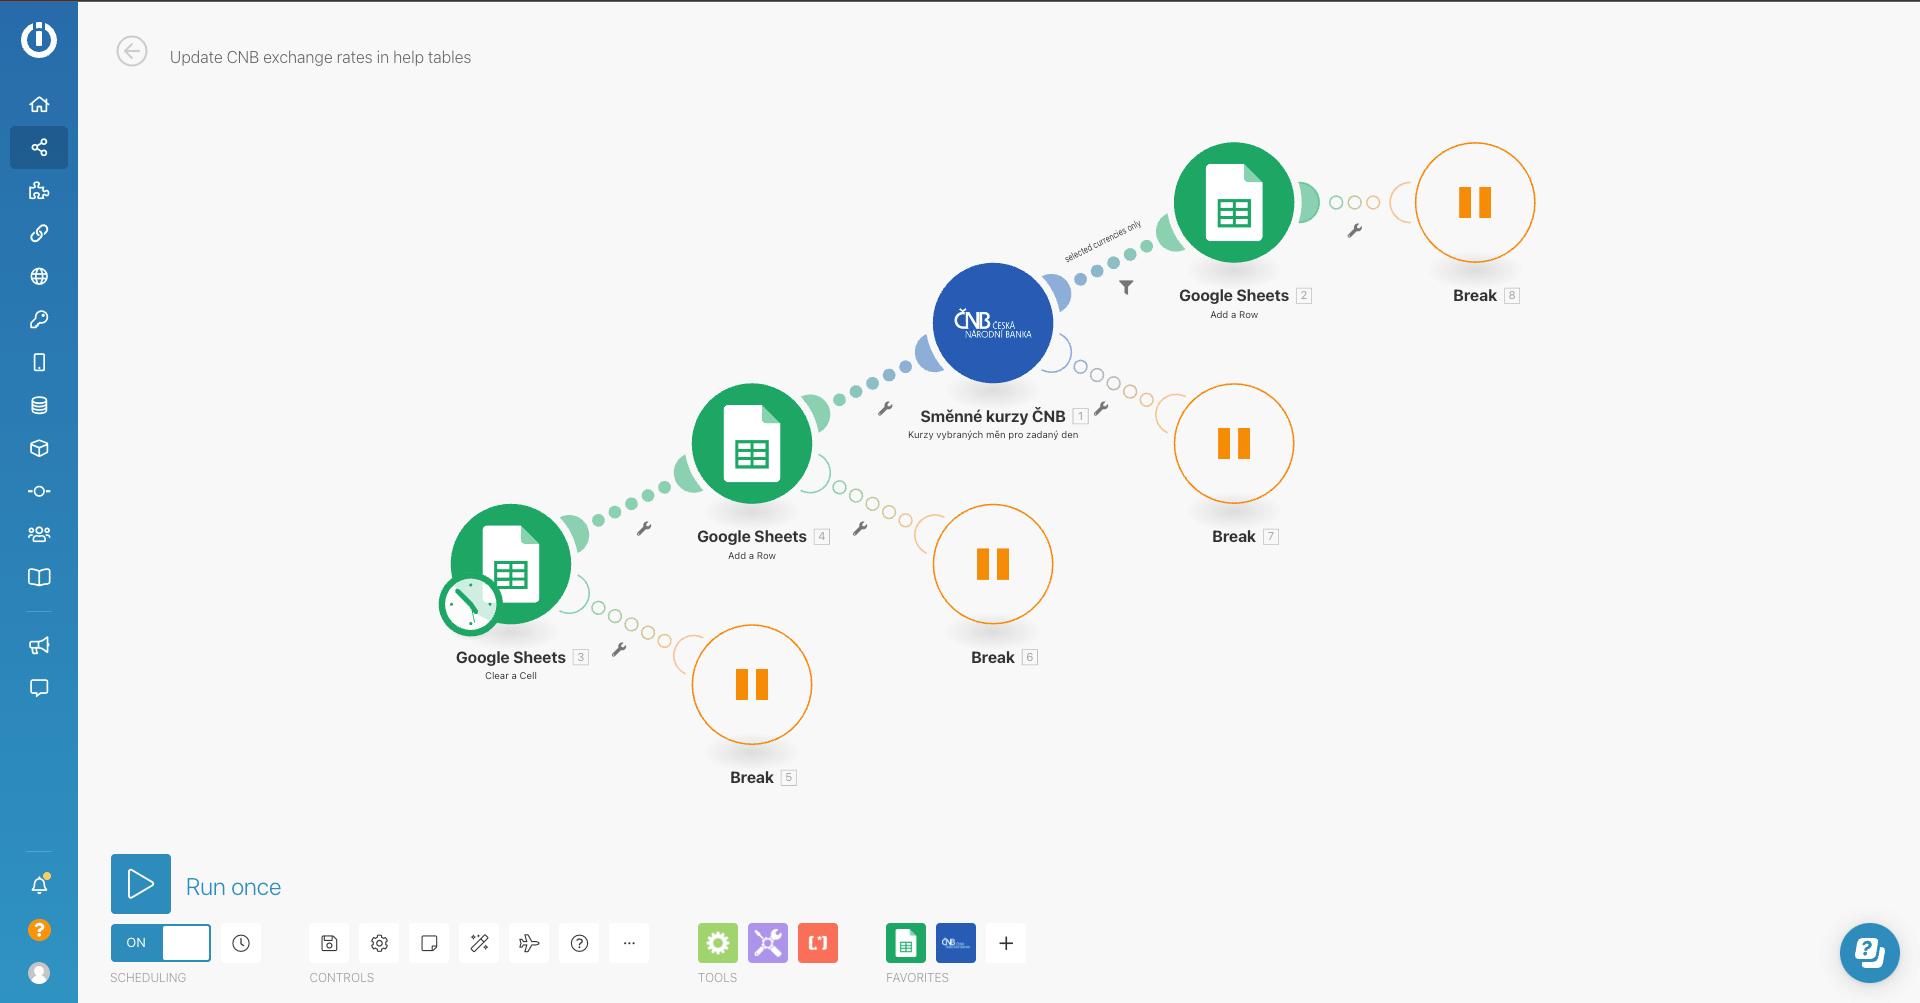Image resolution: width=1920 pixels, height=1003 pixels.
Task: Open schedule settings clock icon
Action: pos(241,943)
